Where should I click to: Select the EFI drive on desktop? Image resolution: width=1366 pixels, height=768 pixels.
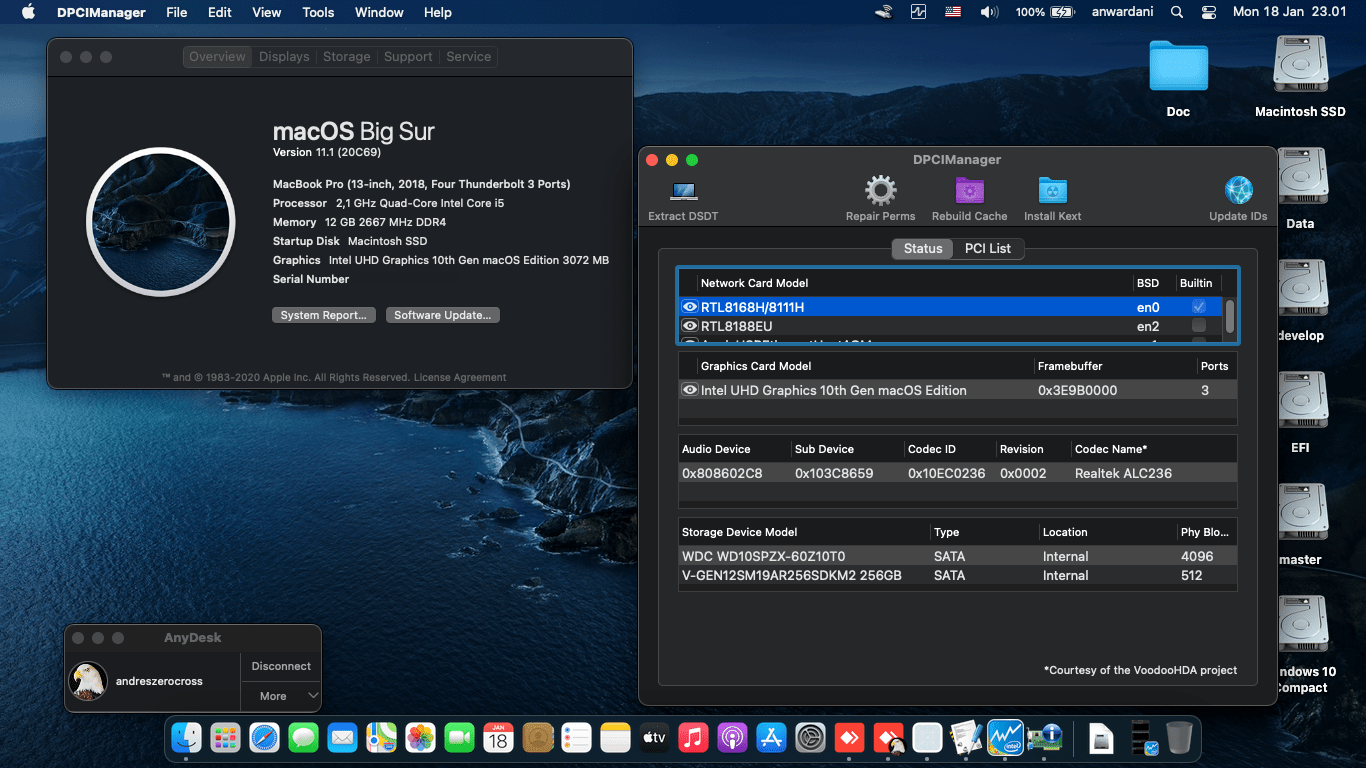[1300, 401]
